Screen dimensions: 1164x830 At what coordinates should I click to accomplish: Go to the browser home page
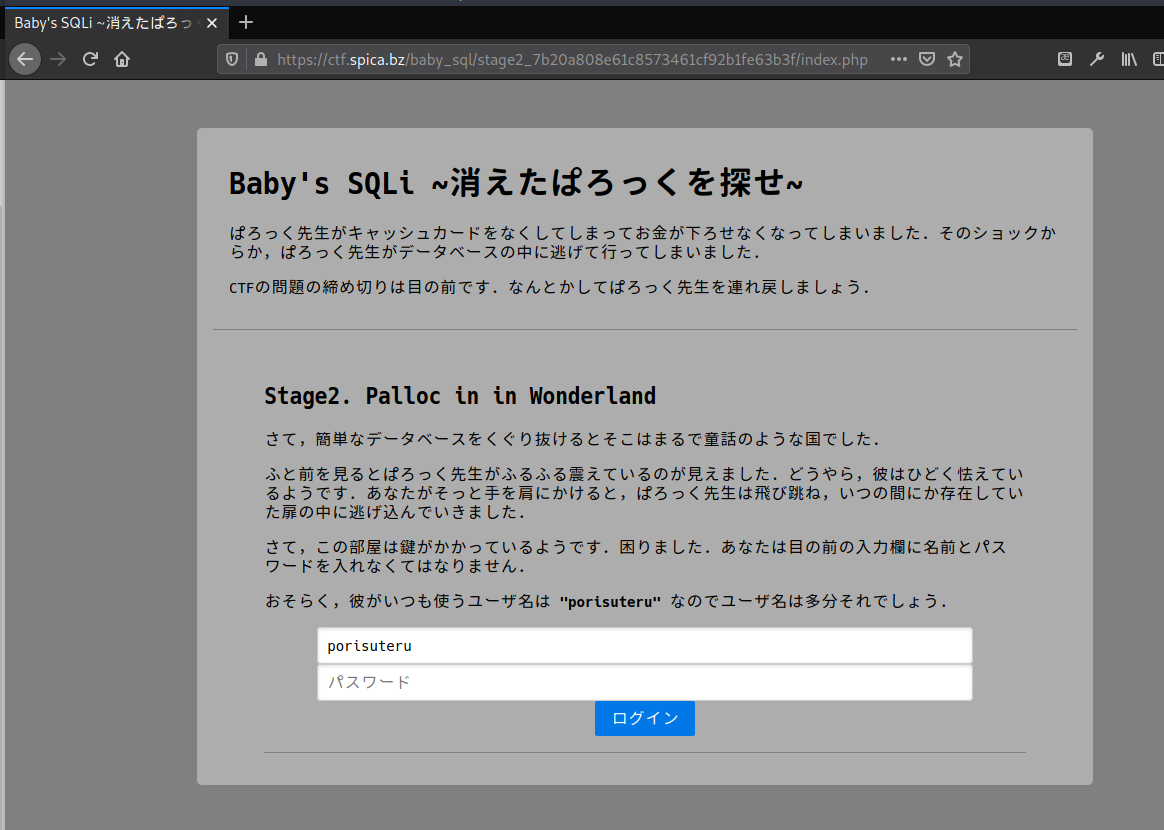122,59
